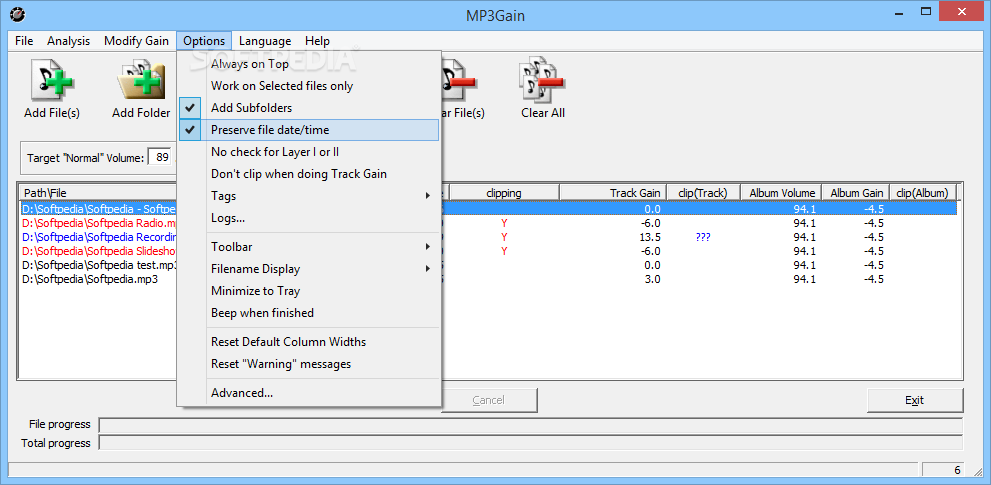
Task: Expand the Filename Display submenu
Action: pyautogui.click(x=308, y=269)
